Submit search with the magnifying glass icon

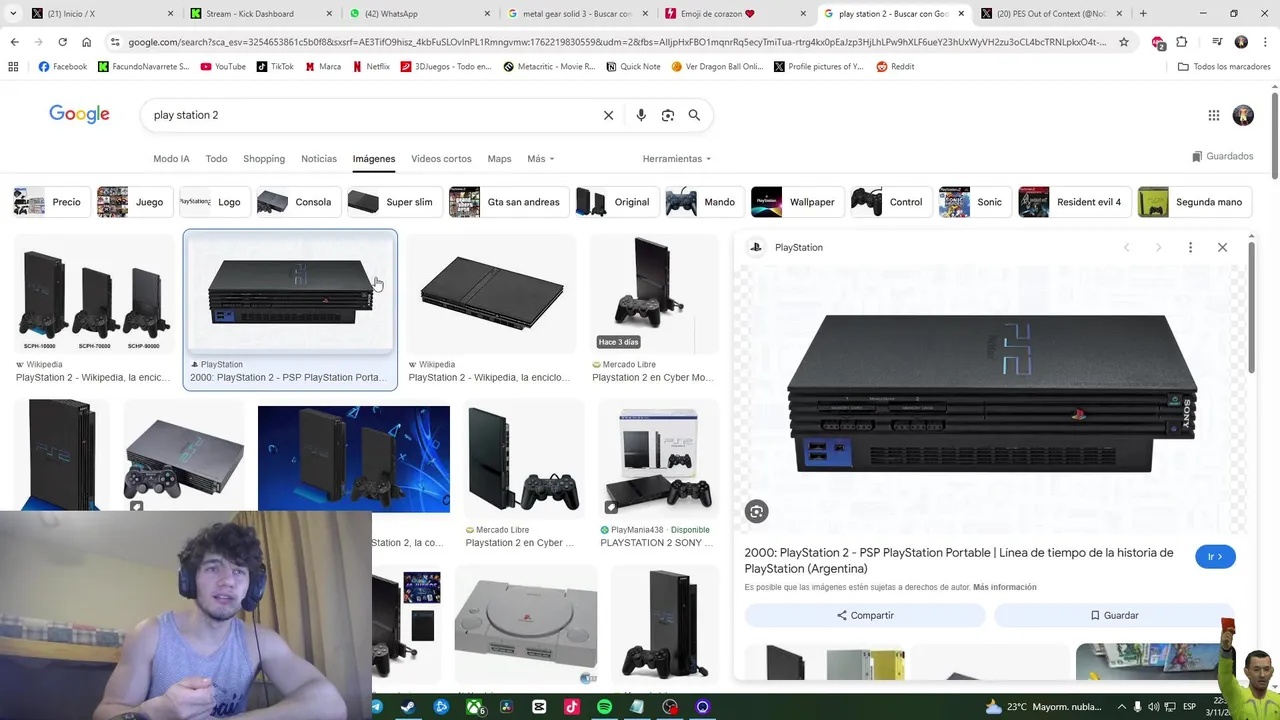coord(694,115)
